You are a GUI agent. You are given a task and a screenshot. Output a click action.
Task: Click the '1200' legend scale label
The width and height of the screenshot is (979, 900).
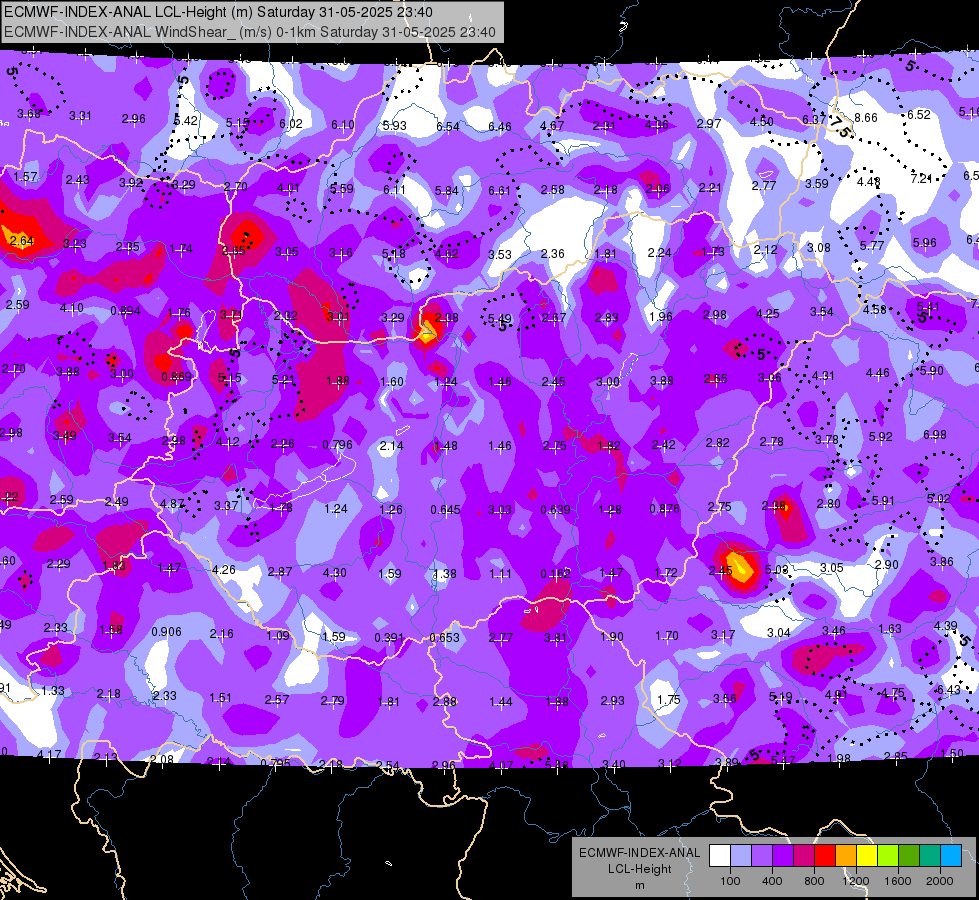pos(855,881)
